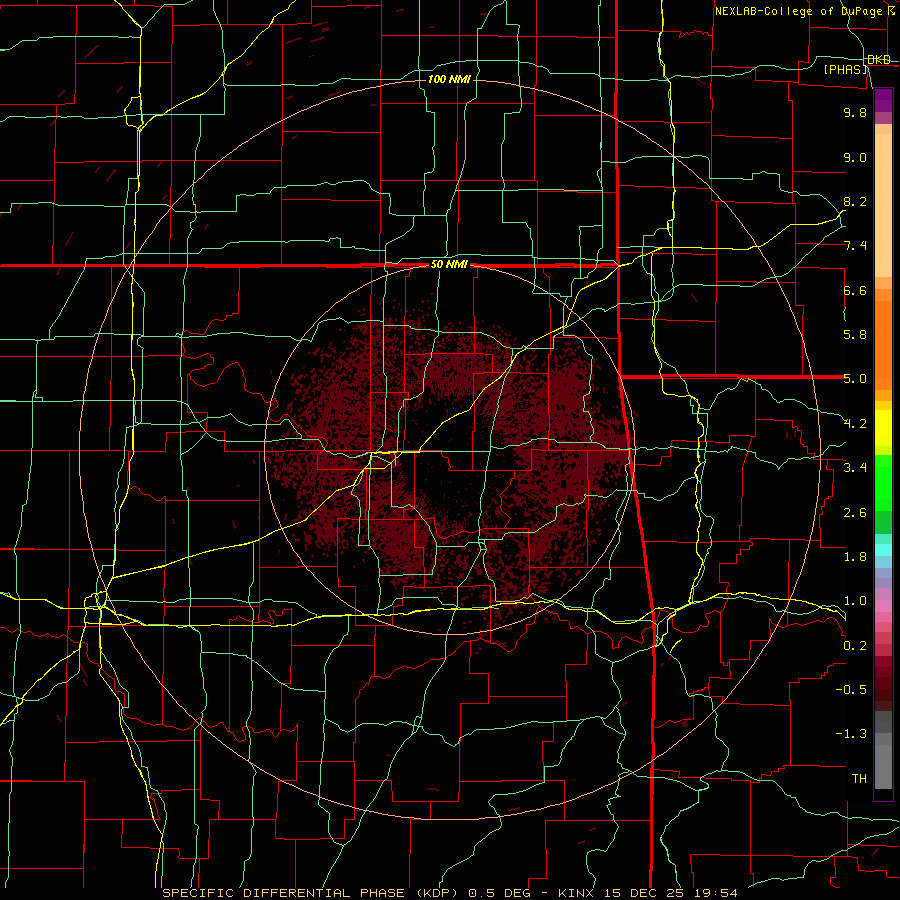
Task: Click the DKD product label
Action: click(879, 60)
